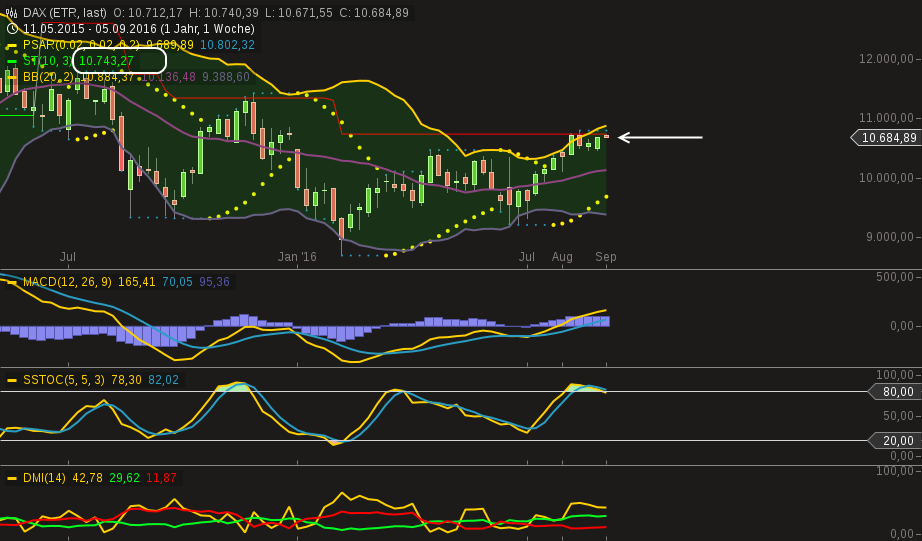Click the latest candlestick at Sep

(x=606, y=136)
